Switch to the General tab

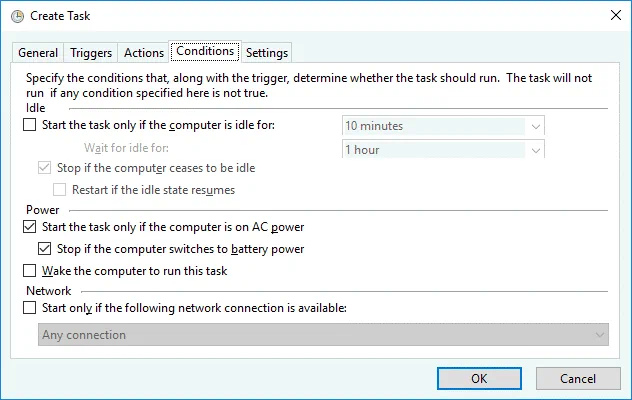point(38,53)
